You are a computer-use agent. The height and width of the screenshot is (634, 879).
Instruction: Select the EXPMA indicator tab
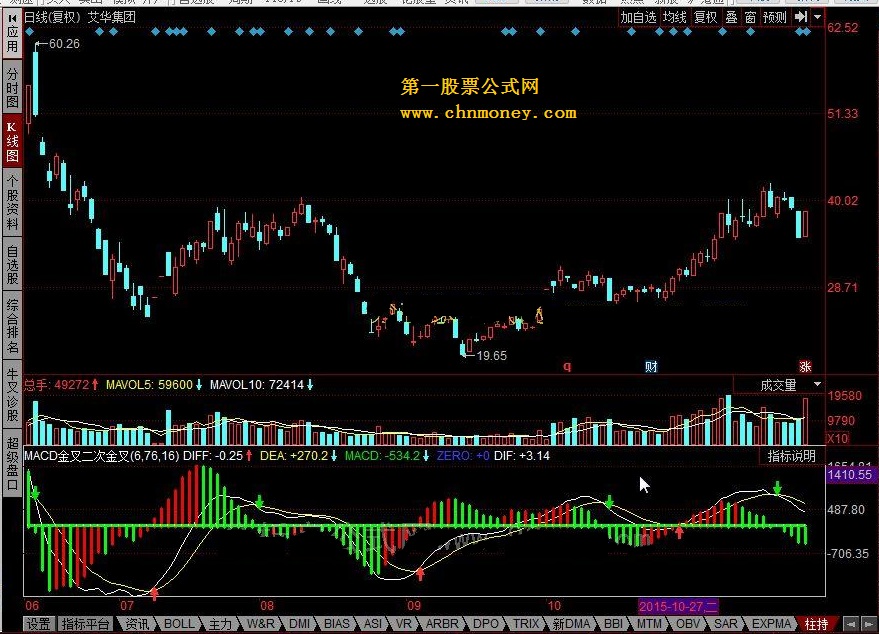tap(771, 624)
